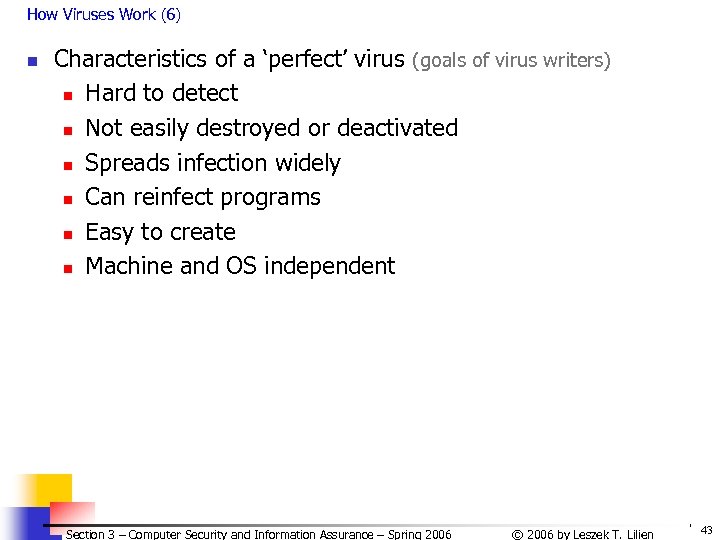The image size is (720, 540).
Task: Click the slide title "How Viruses Work (6)"
Action: pos(104,15)
